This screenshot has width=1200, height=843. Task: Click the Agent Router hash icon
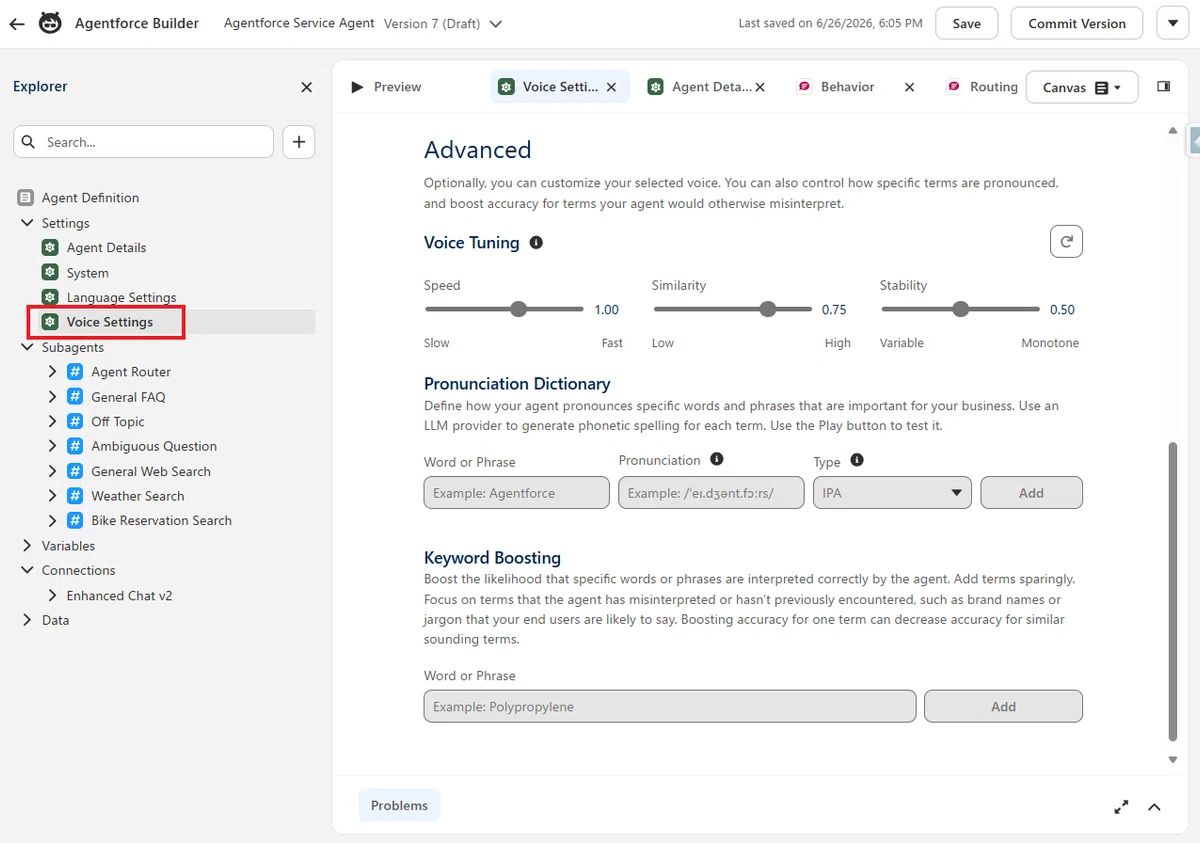(75, 371)
